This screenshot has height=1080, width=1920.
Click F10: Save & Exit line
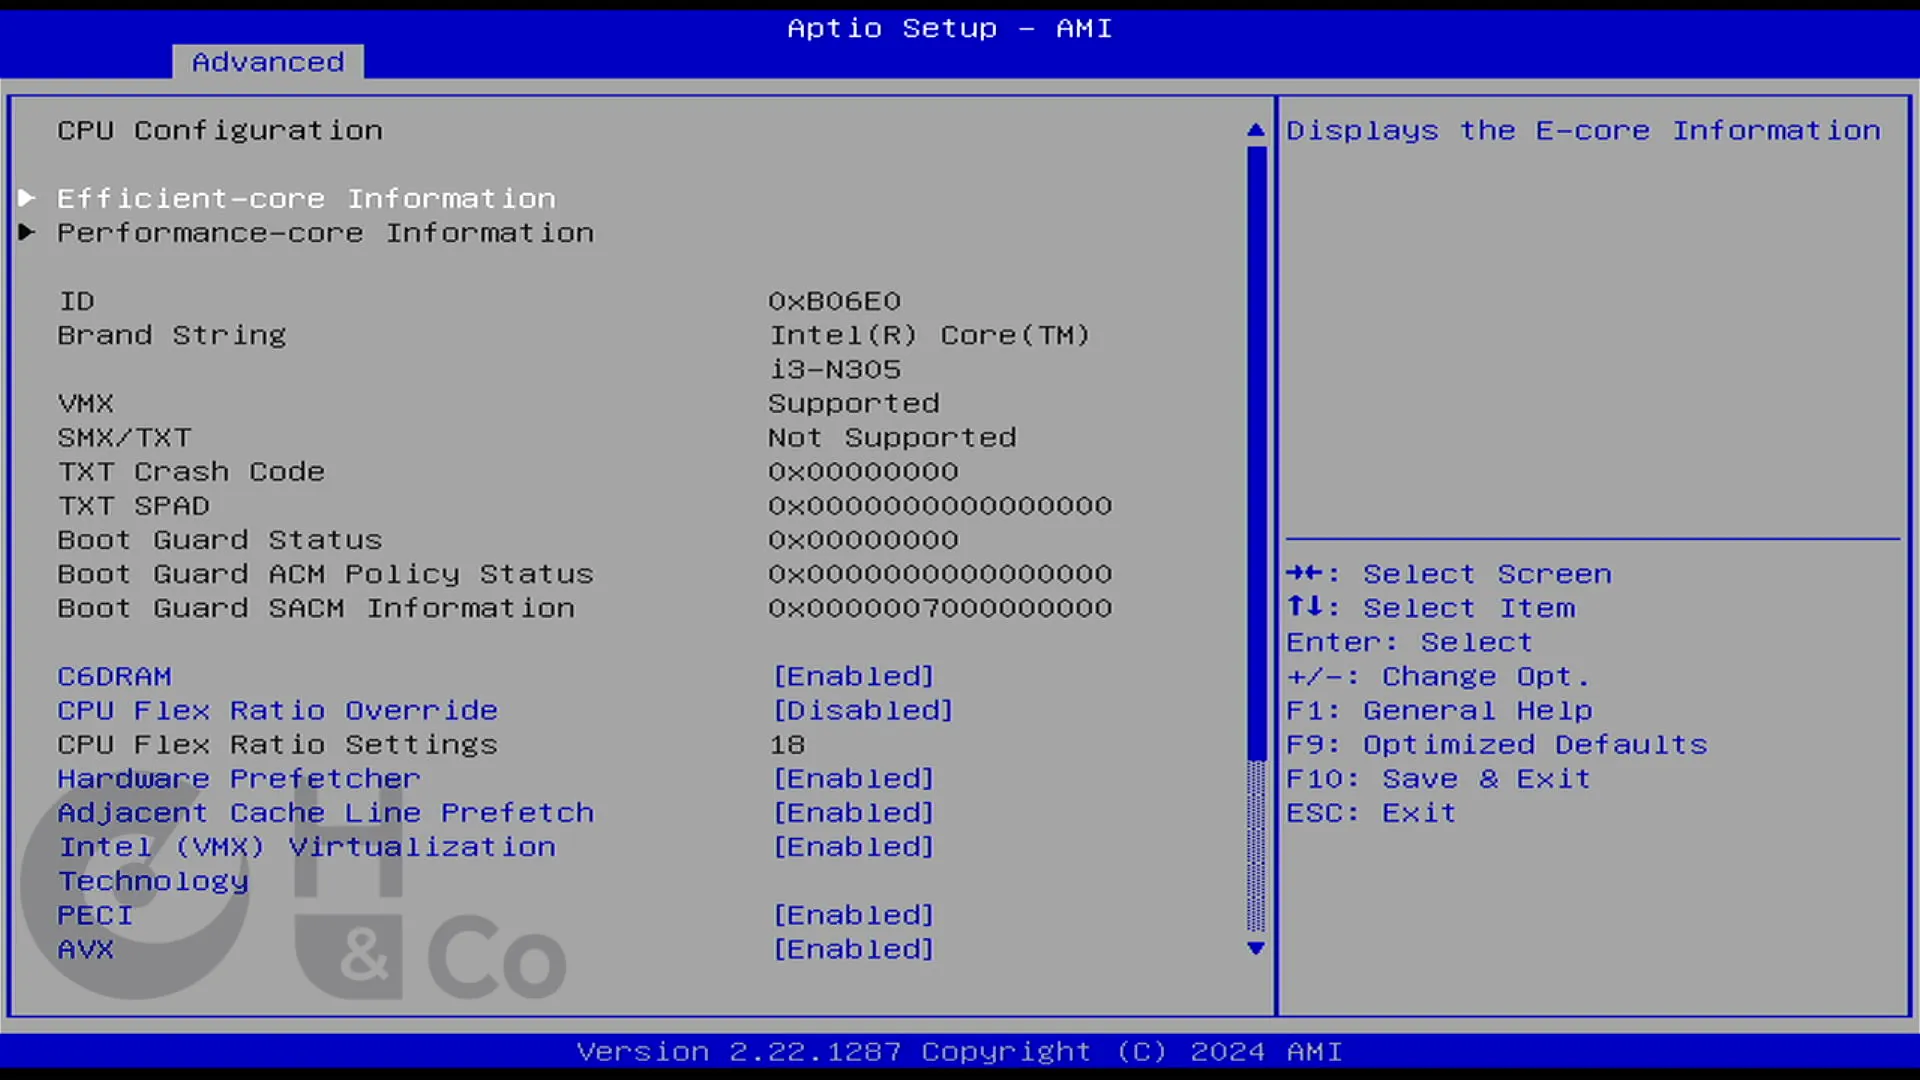(x=1438, y=778)
